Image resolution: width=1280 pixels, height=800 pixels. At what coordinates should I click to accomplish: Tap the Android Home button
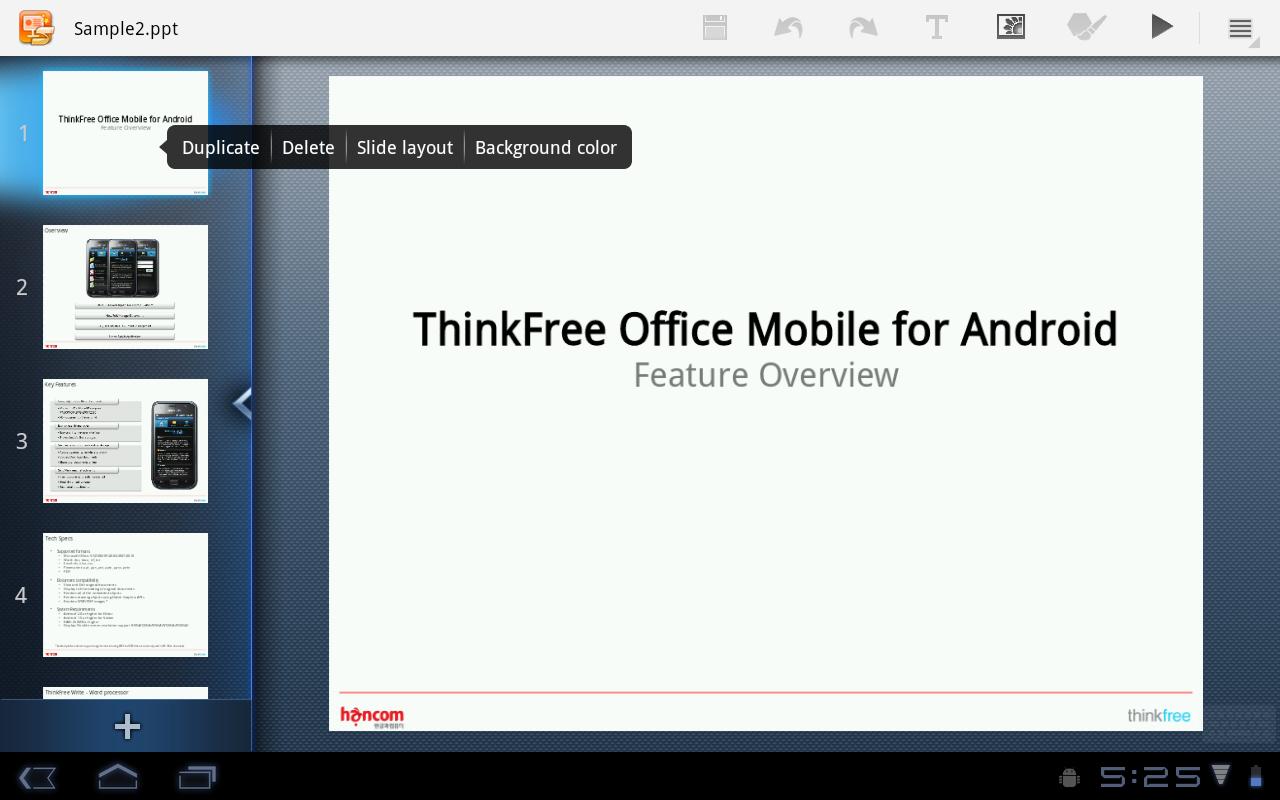[x=117, y=777]
